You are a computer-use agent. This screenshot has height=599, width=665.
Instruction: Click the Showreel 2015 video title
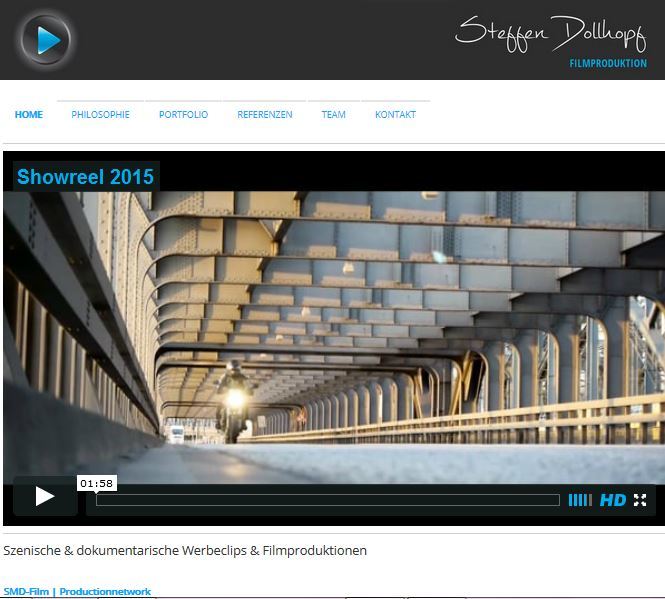85,177
